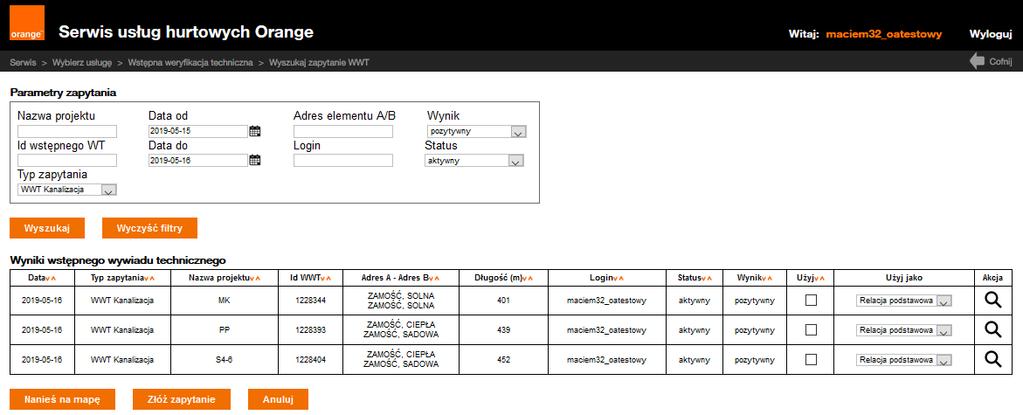Sort by Długość (m) column arrows
1023x415 pixels.
pos(528,278)
